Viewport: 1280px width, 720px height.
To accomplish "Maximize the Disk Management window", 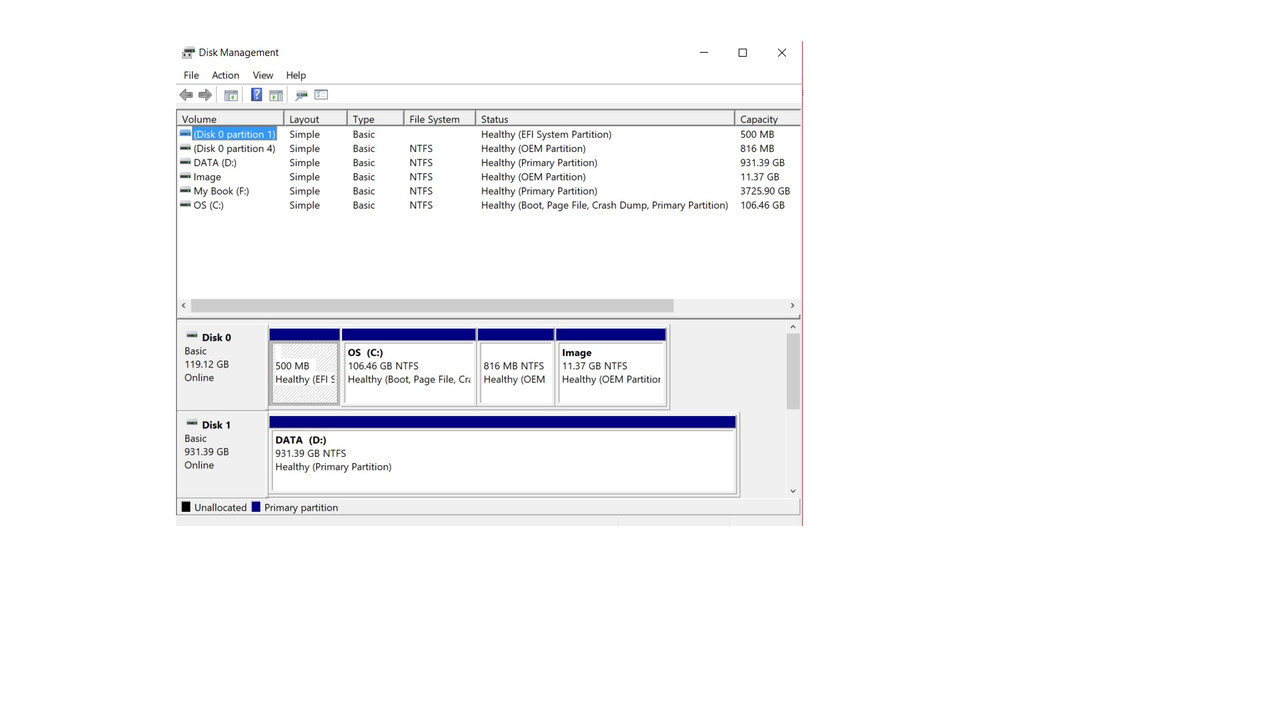I will 742,53.
